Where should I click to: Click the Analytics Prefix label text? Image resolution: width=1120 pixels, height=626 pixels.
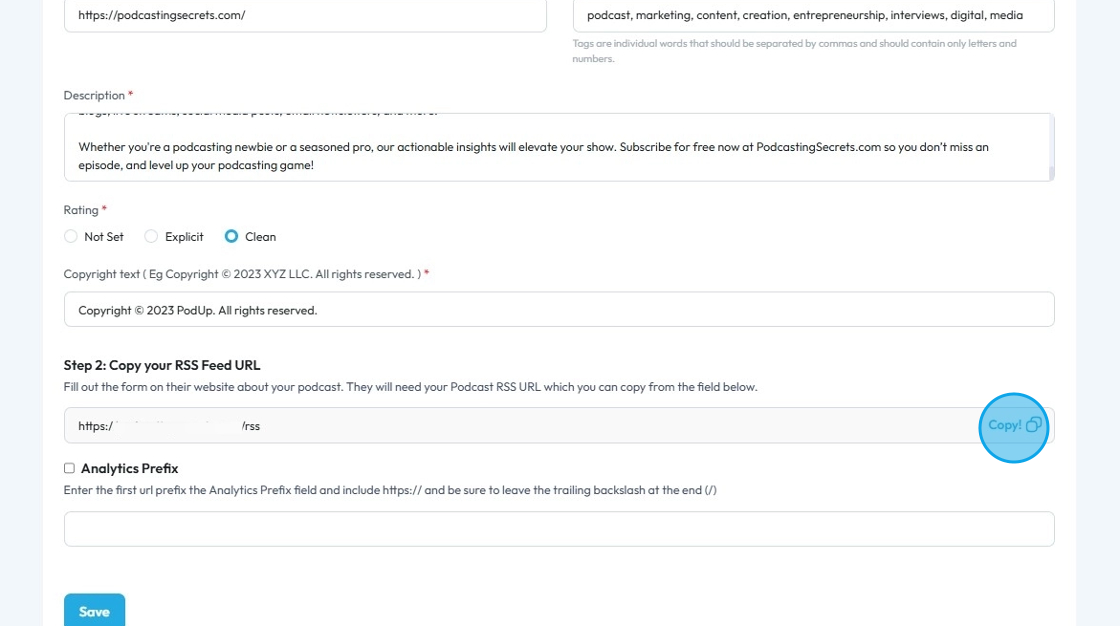pos(129,468)
